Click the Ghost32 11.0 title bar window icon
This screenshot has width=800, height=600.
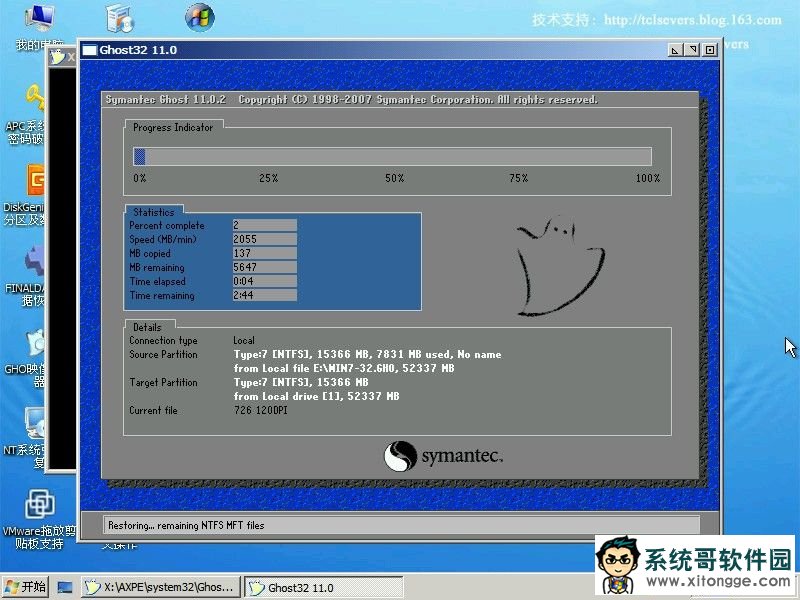pos(89,50)
